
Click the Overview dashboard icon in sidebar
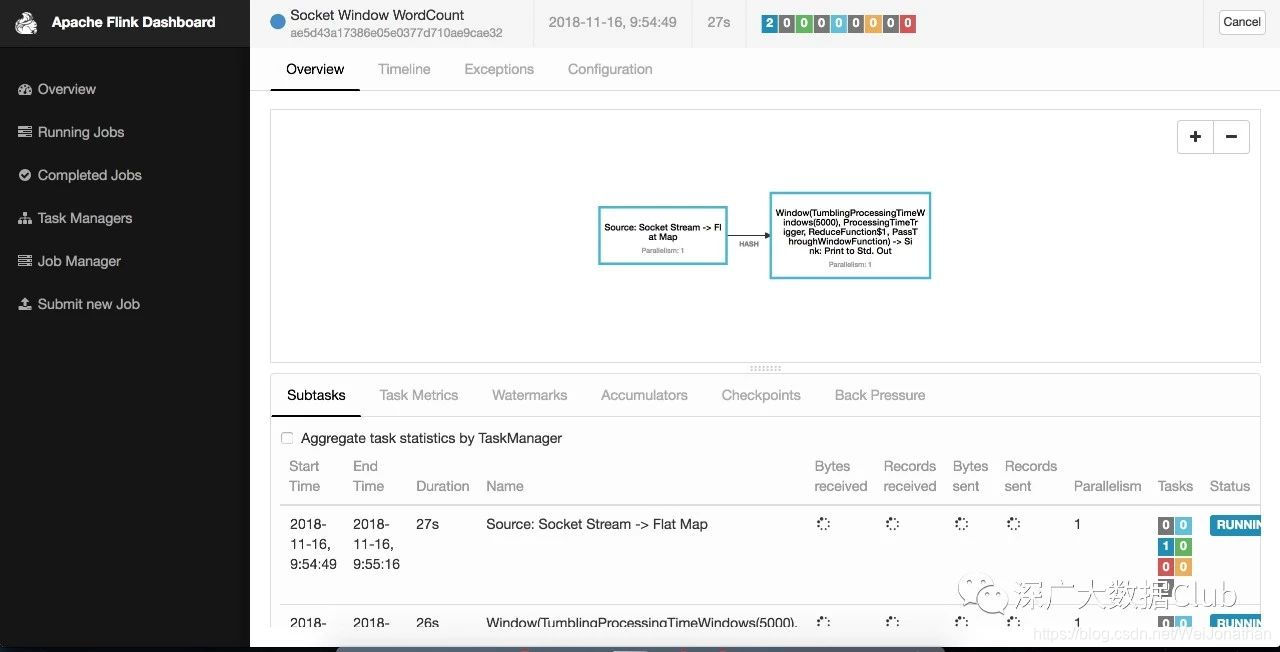[x=25, y=89]
